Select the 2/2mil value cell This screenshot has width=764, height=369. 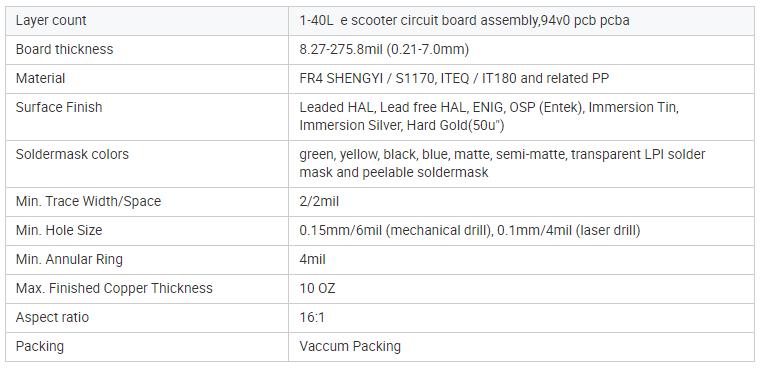tap(521, 201)
